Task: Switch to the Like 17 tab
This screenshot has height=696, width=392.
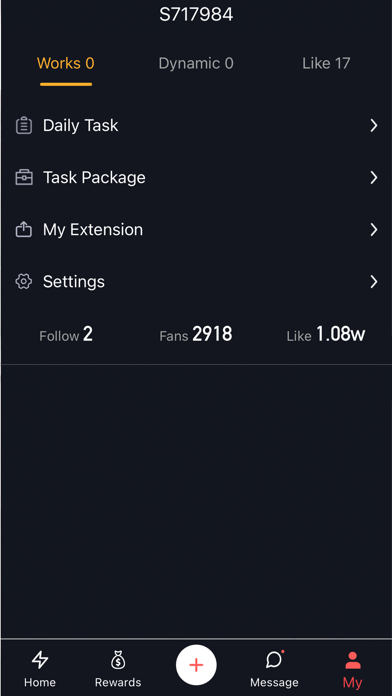Action: (326, 63)
